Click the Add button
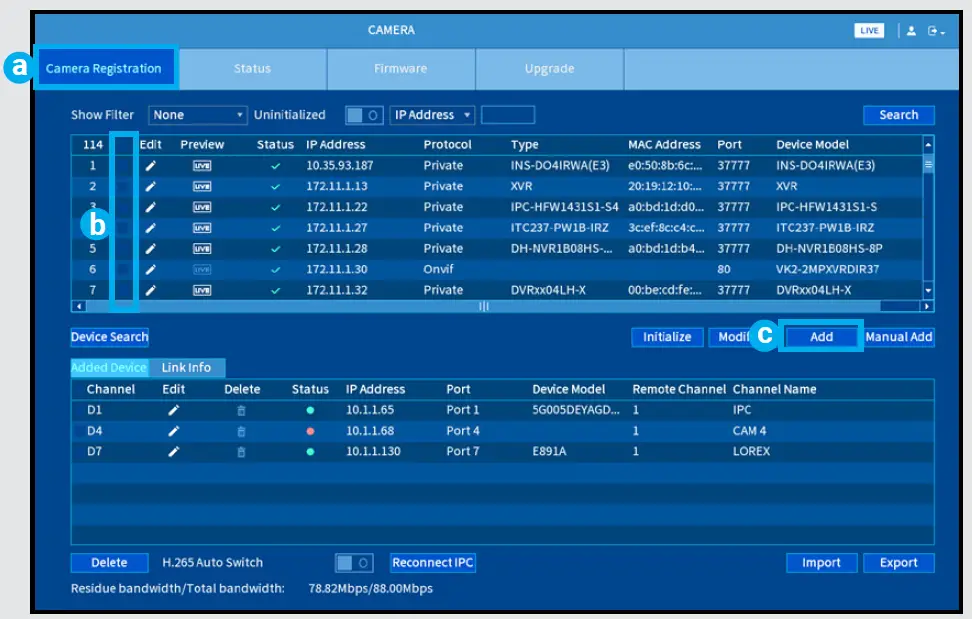 [821, 337]
